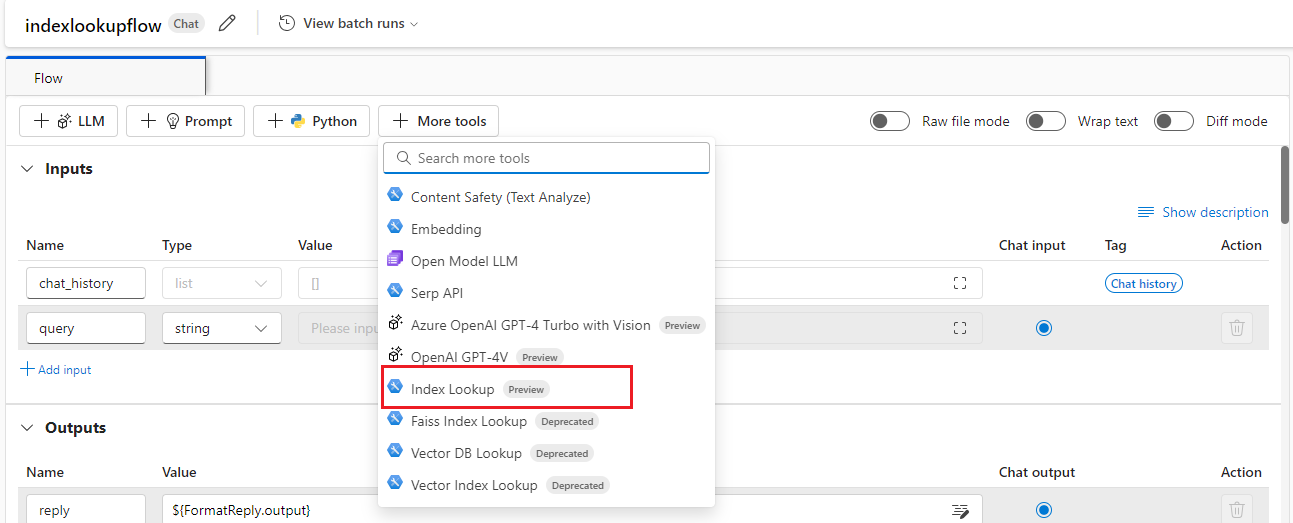Click the chat_history name field
This screenshot has width=1293, height=523.
[x=86, y=283]
